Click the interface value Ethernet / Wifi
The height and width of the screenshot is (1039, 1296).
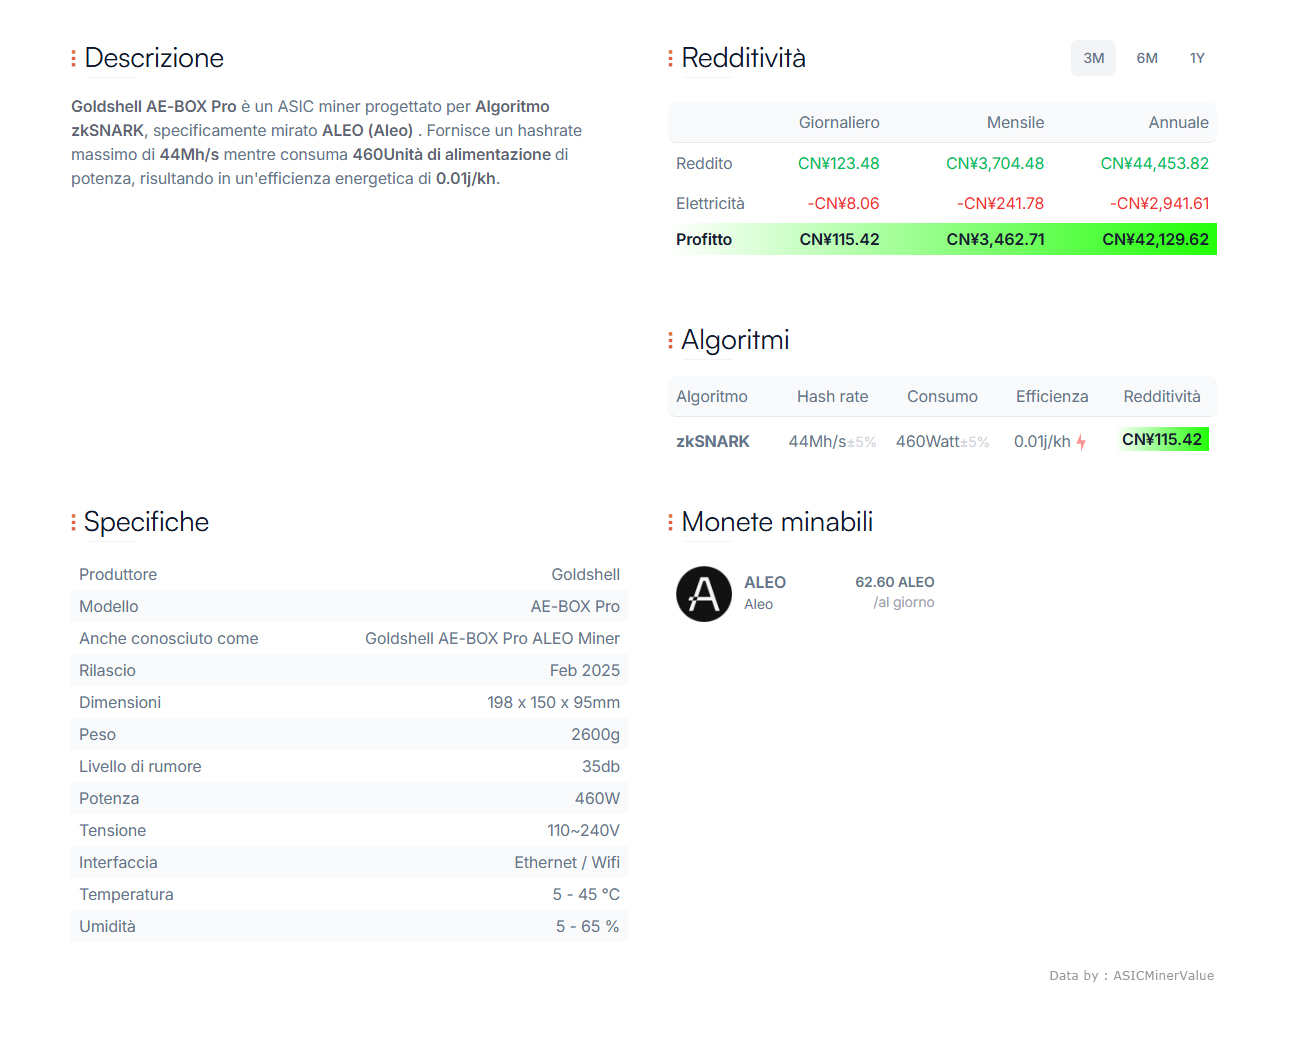567,862
